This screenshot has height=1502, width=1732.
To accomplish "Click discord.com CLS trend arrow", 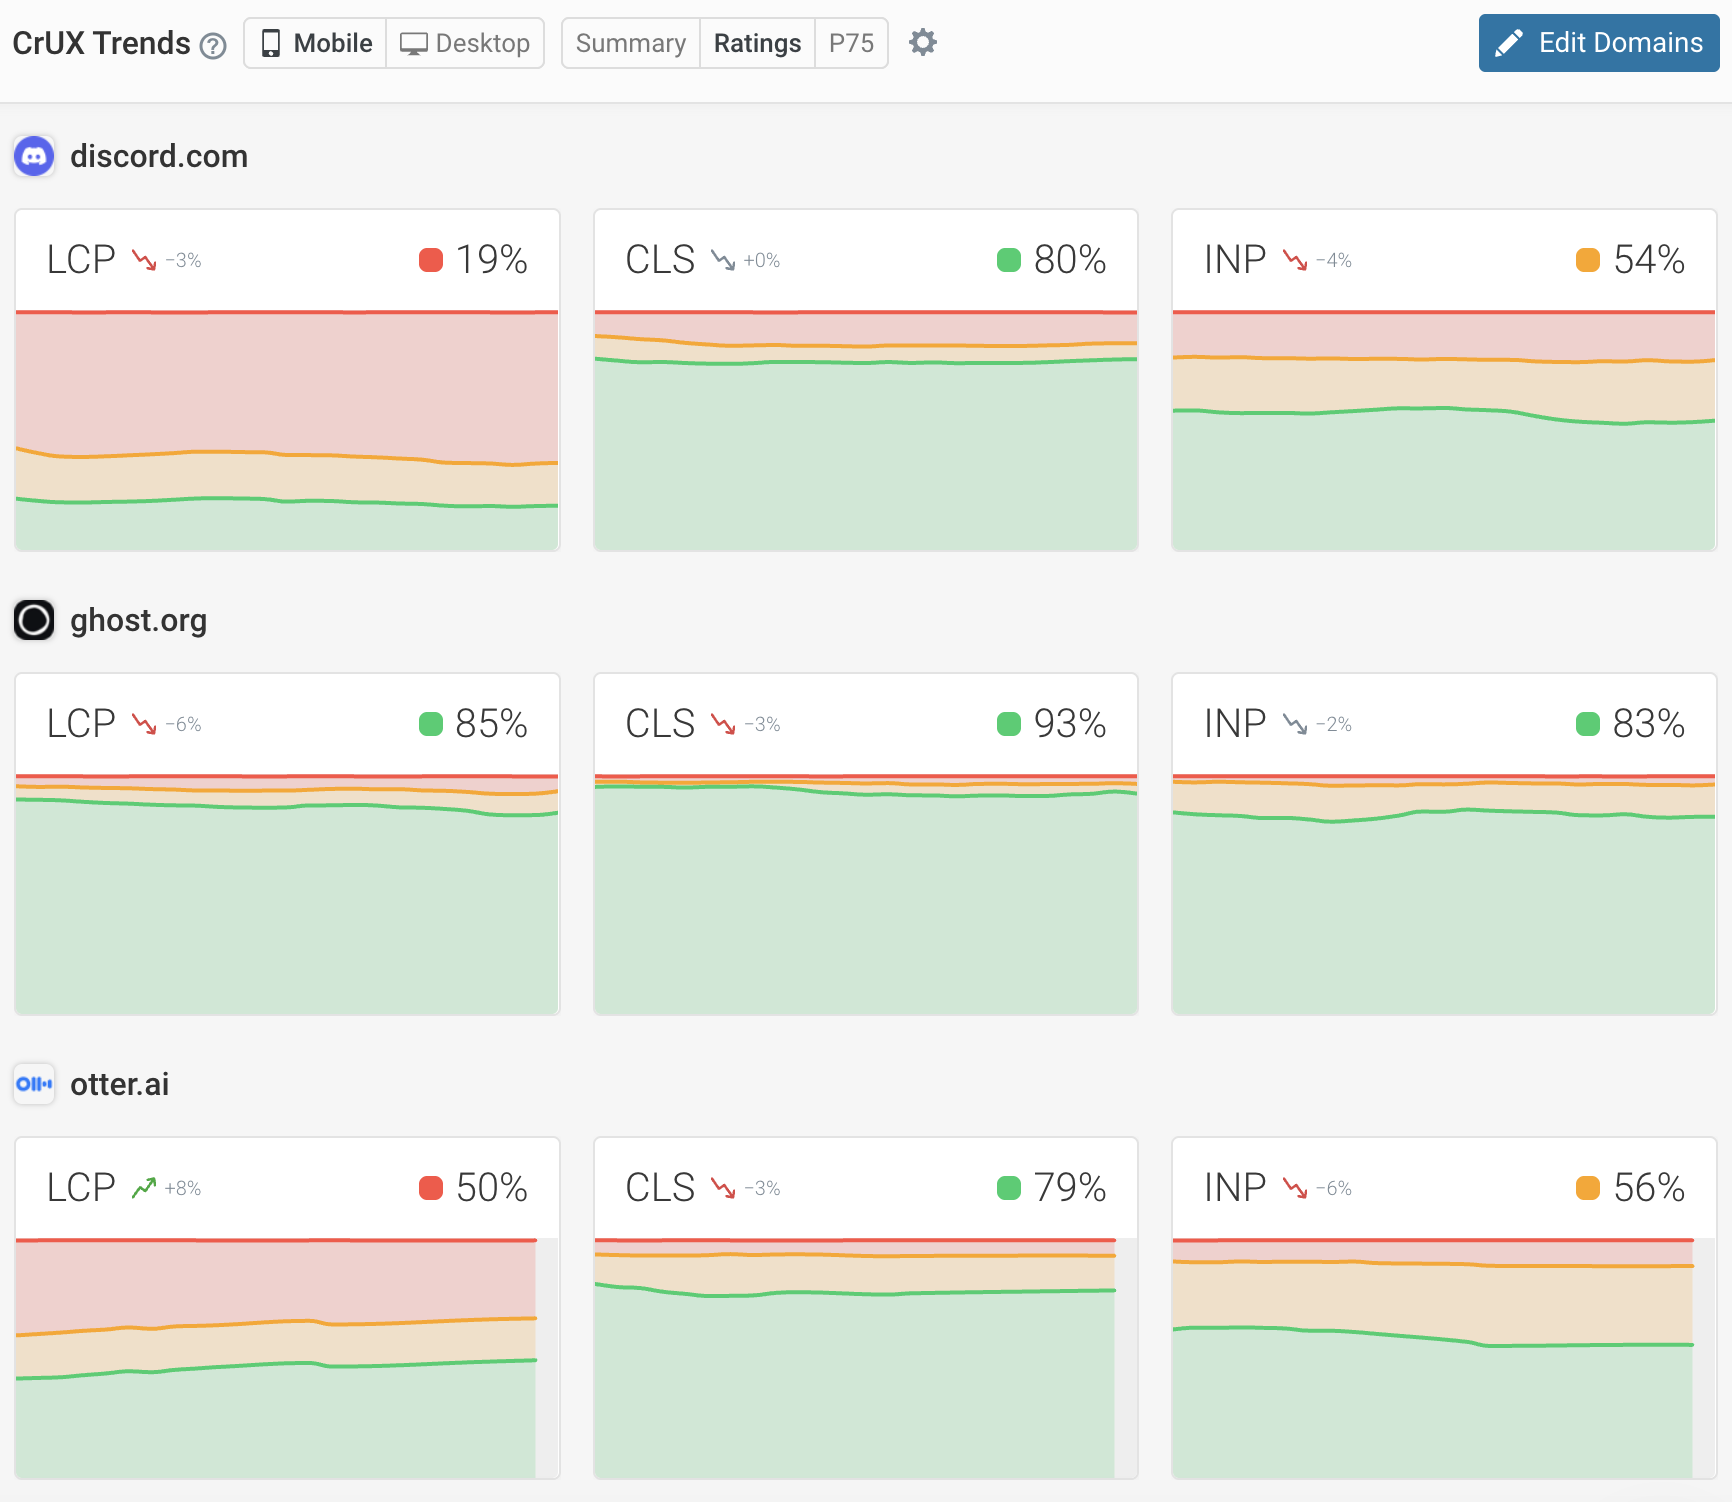I will [723, 260].
